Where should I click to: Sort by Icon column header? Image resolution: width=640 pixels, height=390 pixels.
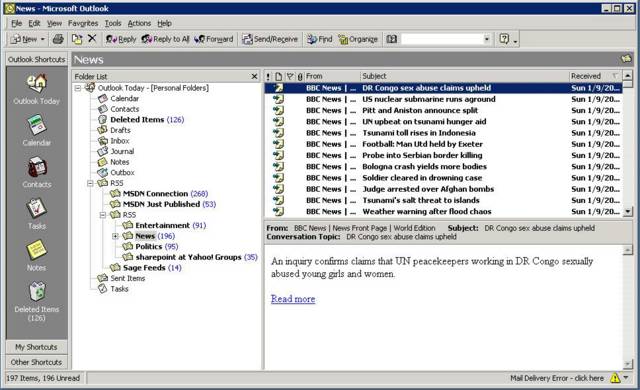tap(278, 76)
